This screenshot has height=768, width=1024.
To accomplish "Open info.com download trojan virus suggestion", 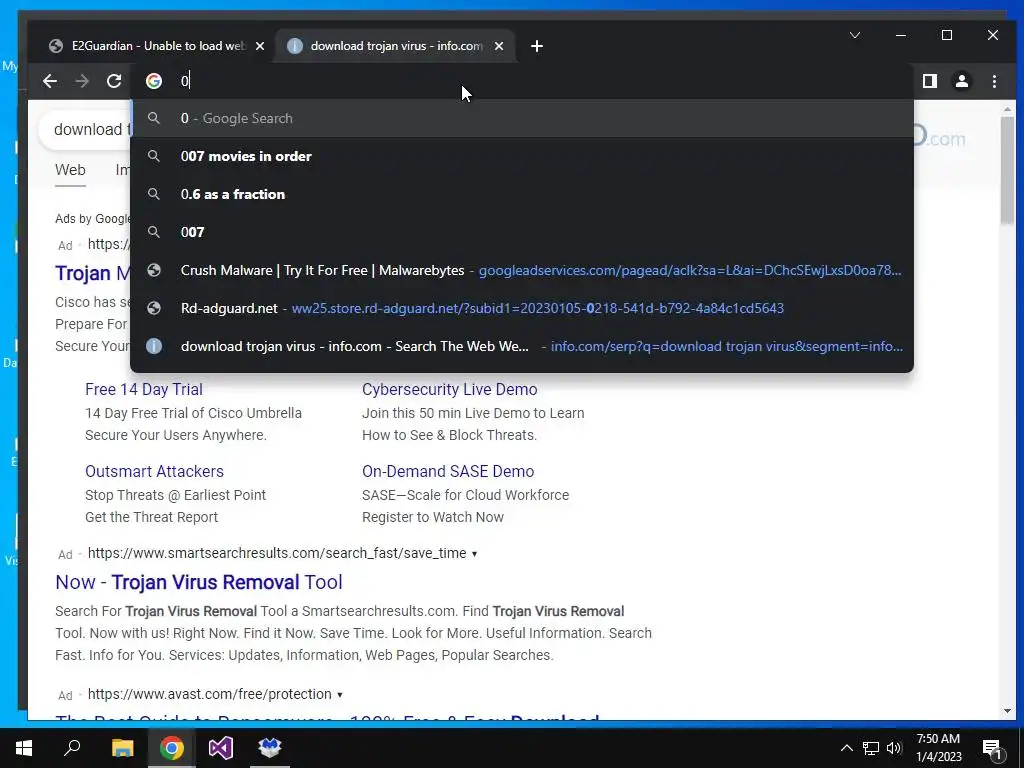I will pos(522,346).
